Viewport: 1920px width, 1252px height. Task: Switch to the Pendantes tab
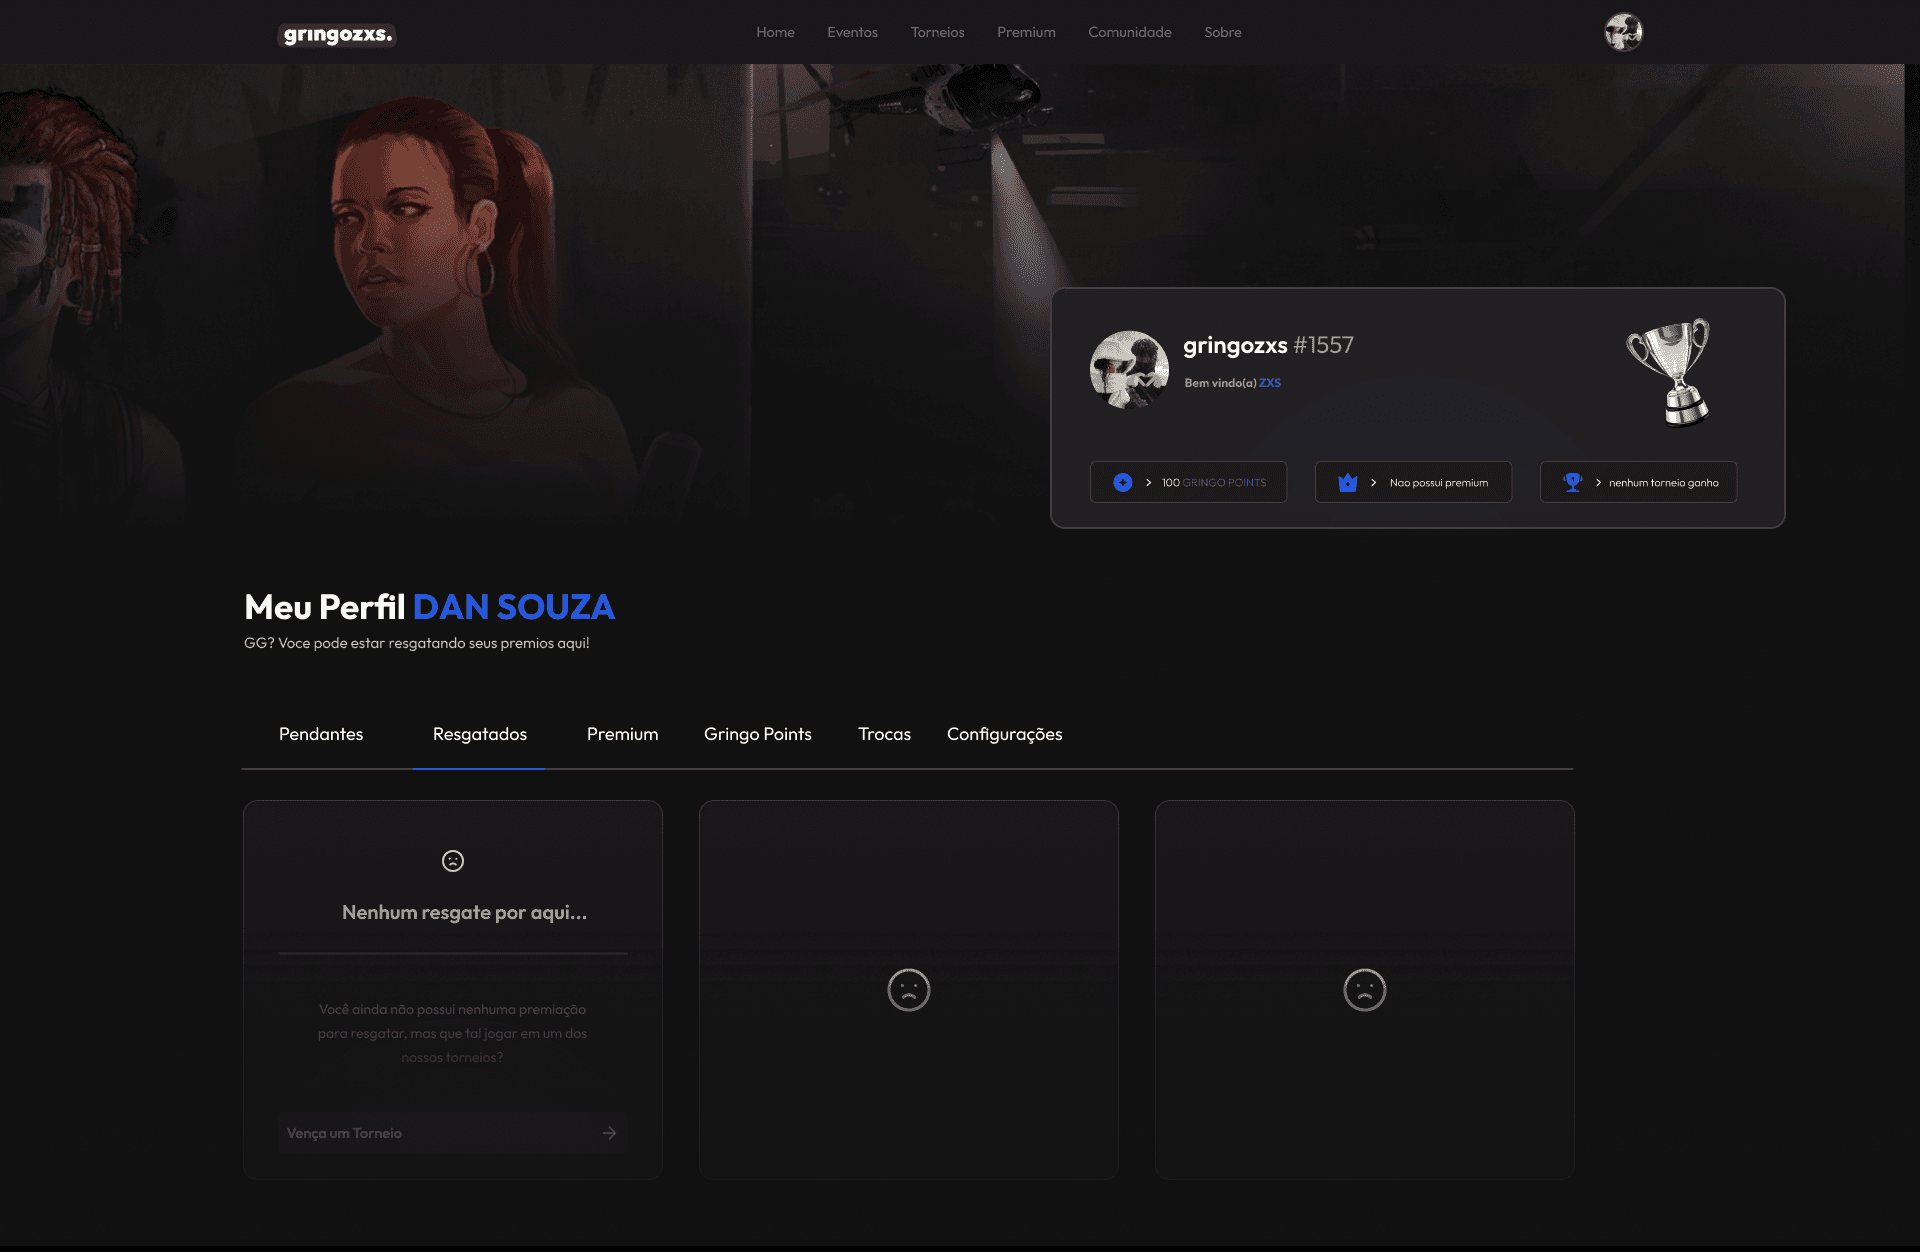(321, 734)
